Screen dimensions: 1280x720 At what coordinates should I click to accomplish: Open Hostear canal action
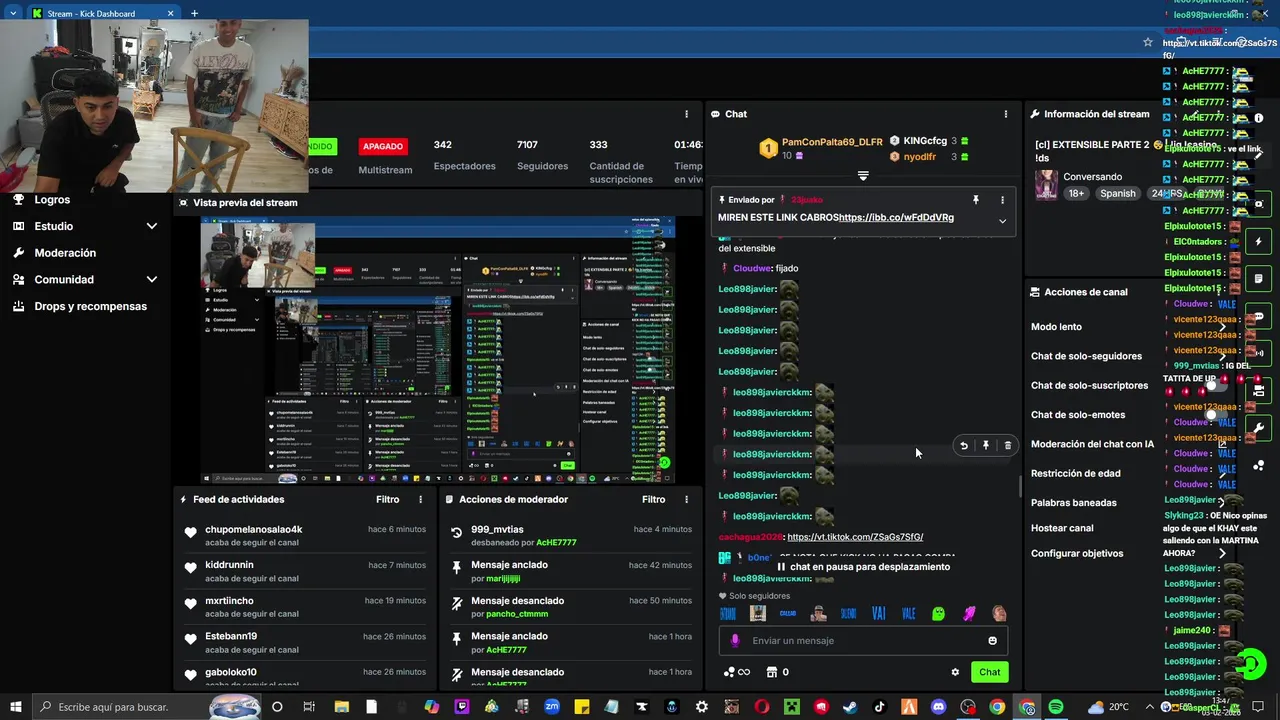coord(1062,528)
